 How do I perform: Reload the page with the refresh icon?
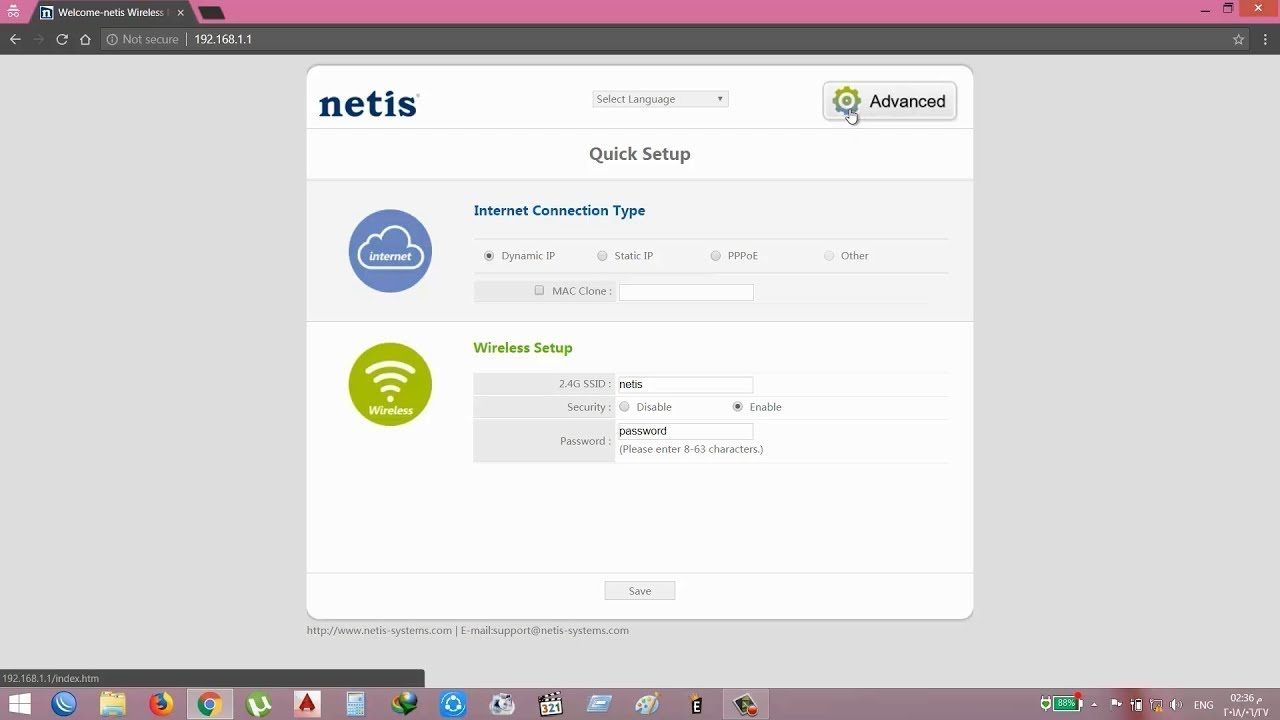pyautogui.click(x=62, y=39)
